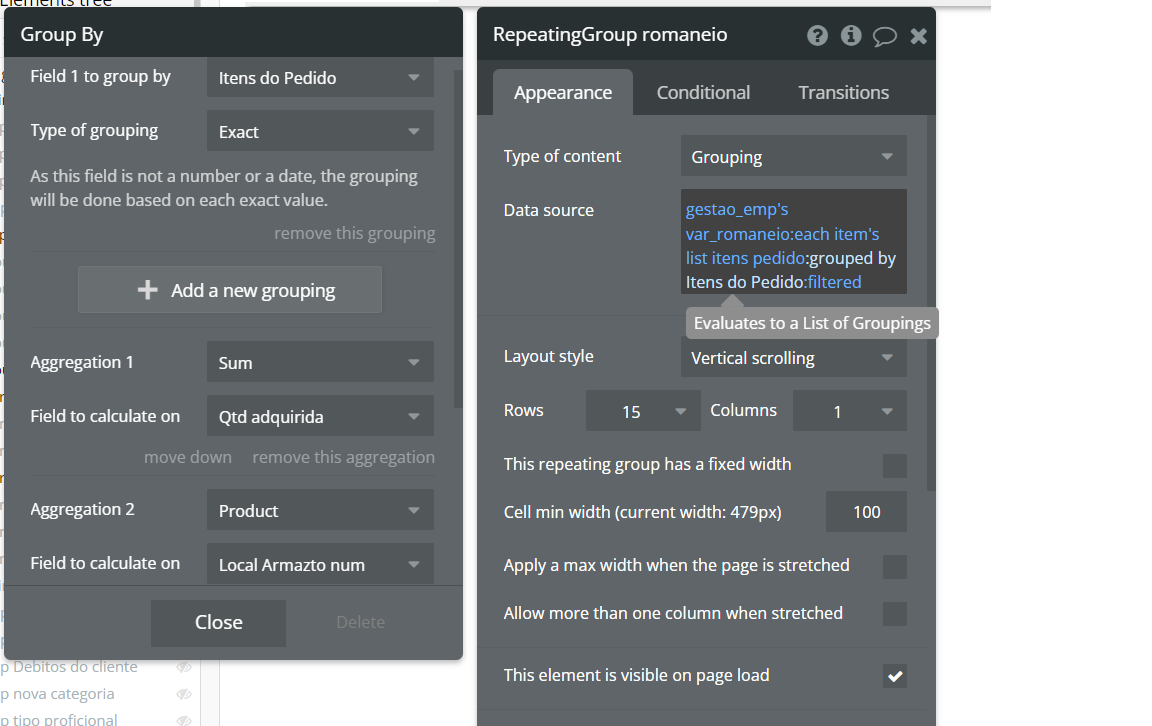Screen dimensions: 1152x726
Task: Click the info icon in RepeatingGroup header
Action: [851, 36]
